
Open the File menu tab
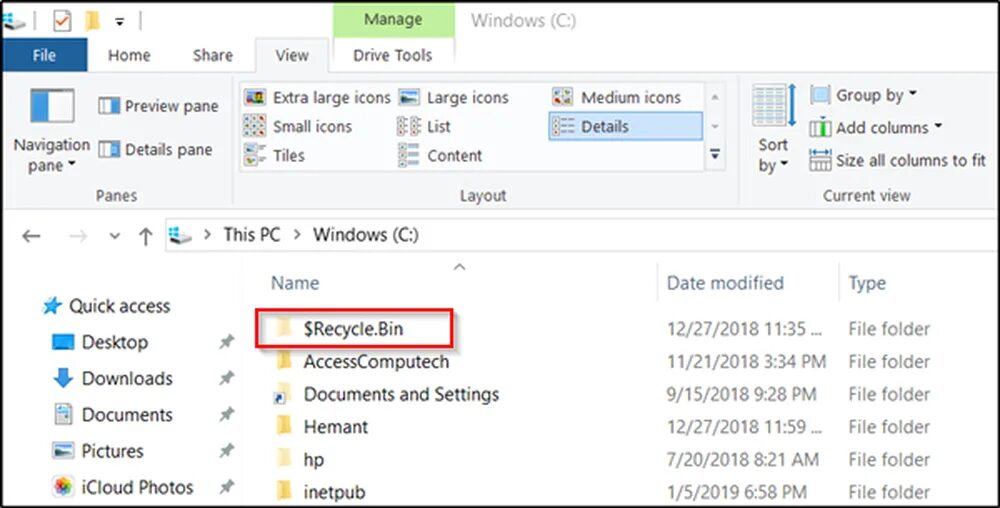pyautogui.click(x=44, y=55)
